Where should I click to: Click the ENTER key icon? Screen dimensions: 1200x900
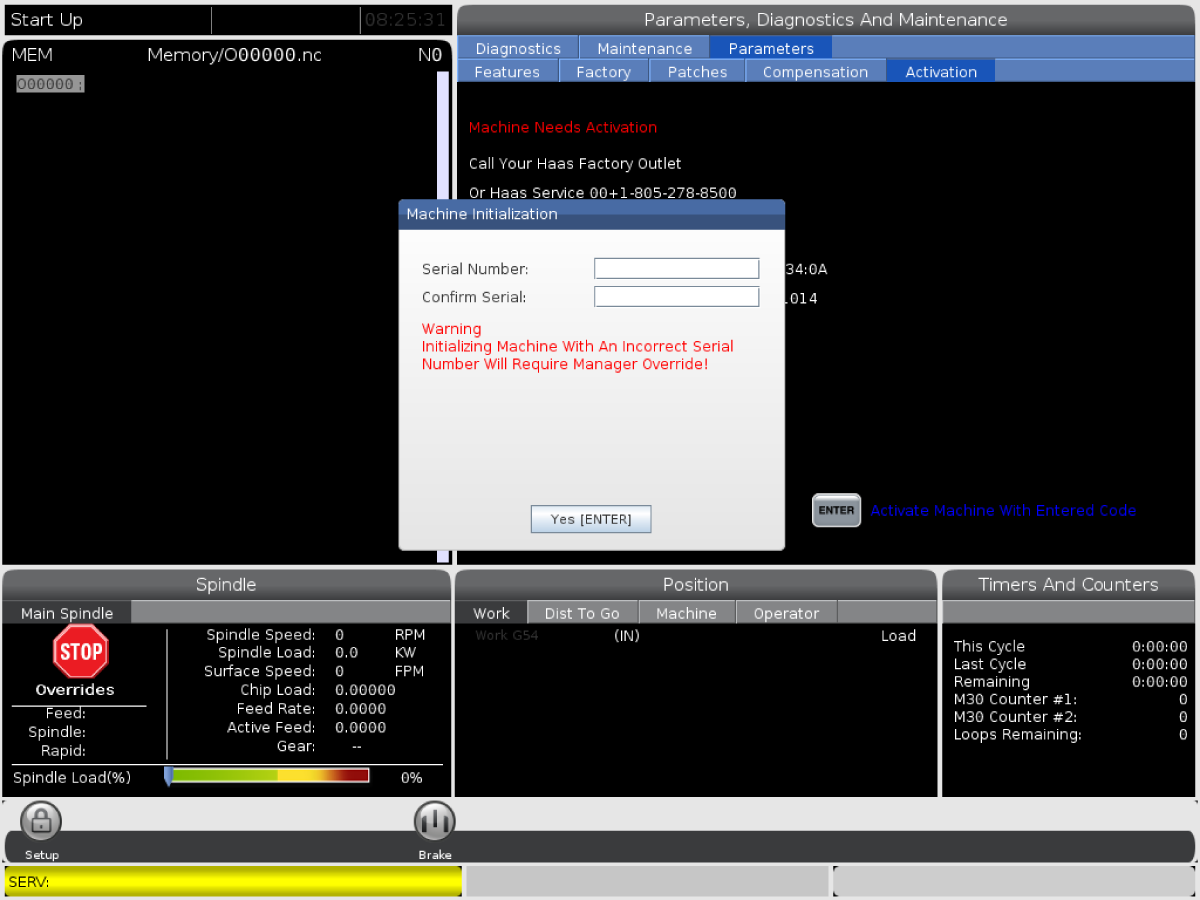tap(836, 510)
